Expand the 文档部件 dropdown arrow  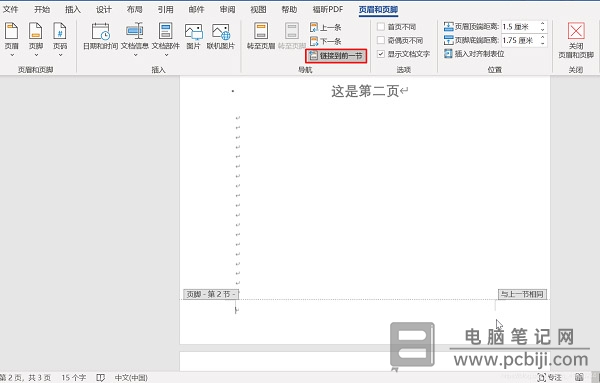[166, 55]
